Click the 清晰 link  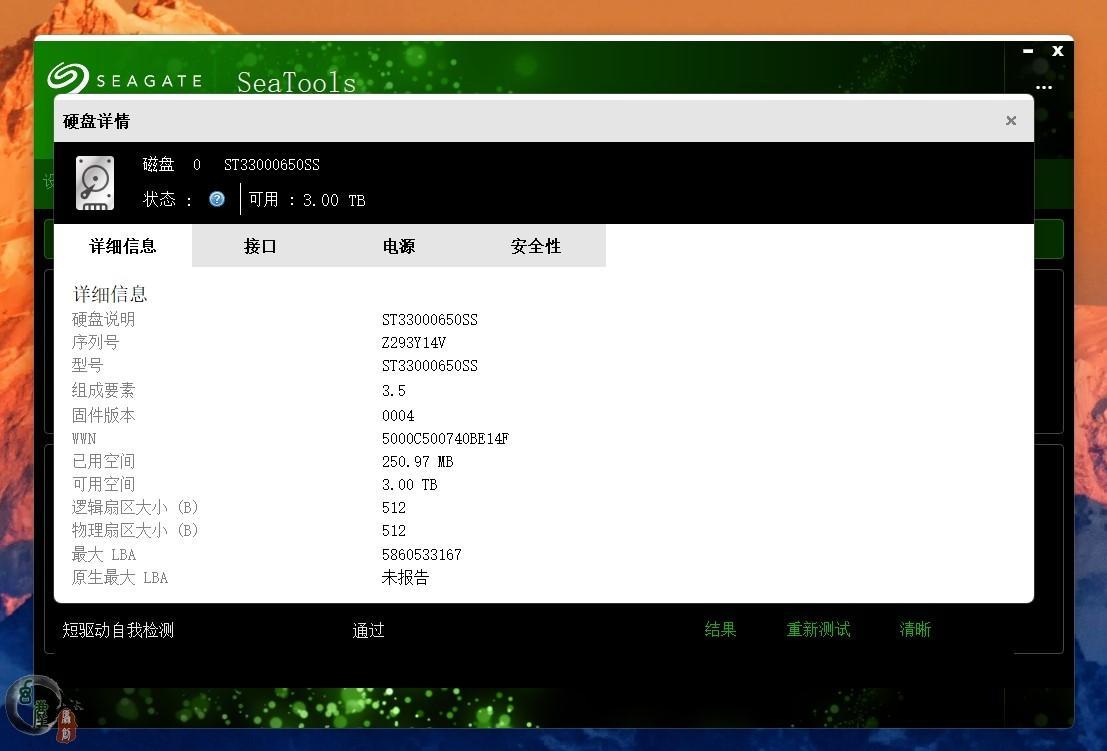(x=915, y=629)
